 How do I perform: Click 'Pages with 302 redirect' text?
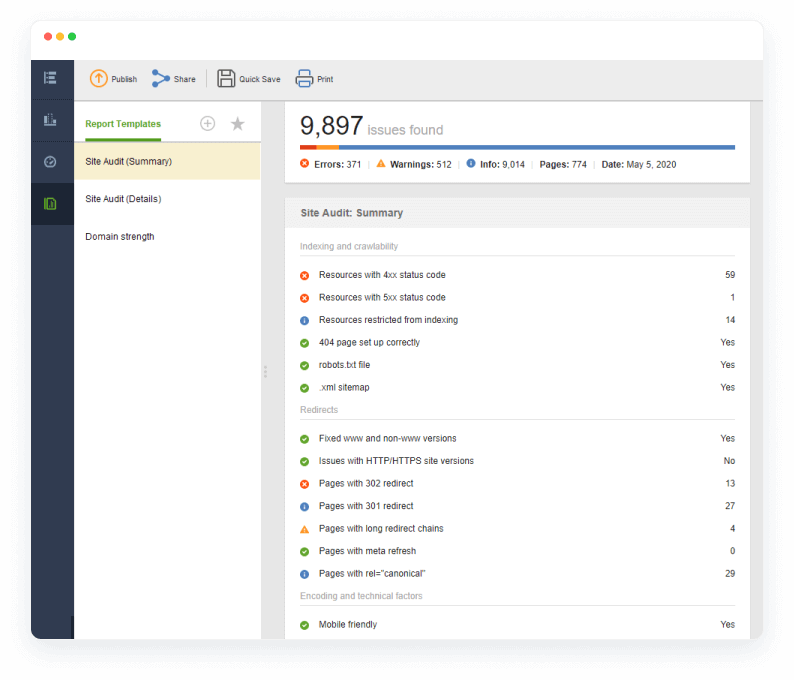coord(366,484)
